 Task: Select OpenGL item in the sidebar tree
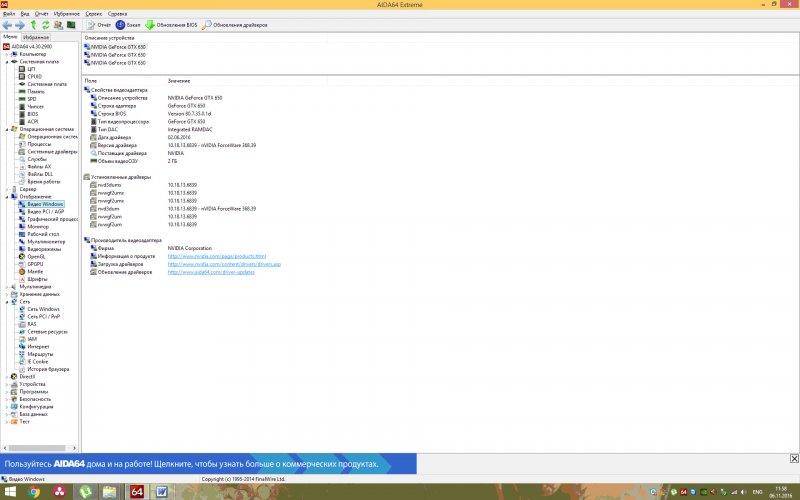pyautogui.click(x=36, y=256)
